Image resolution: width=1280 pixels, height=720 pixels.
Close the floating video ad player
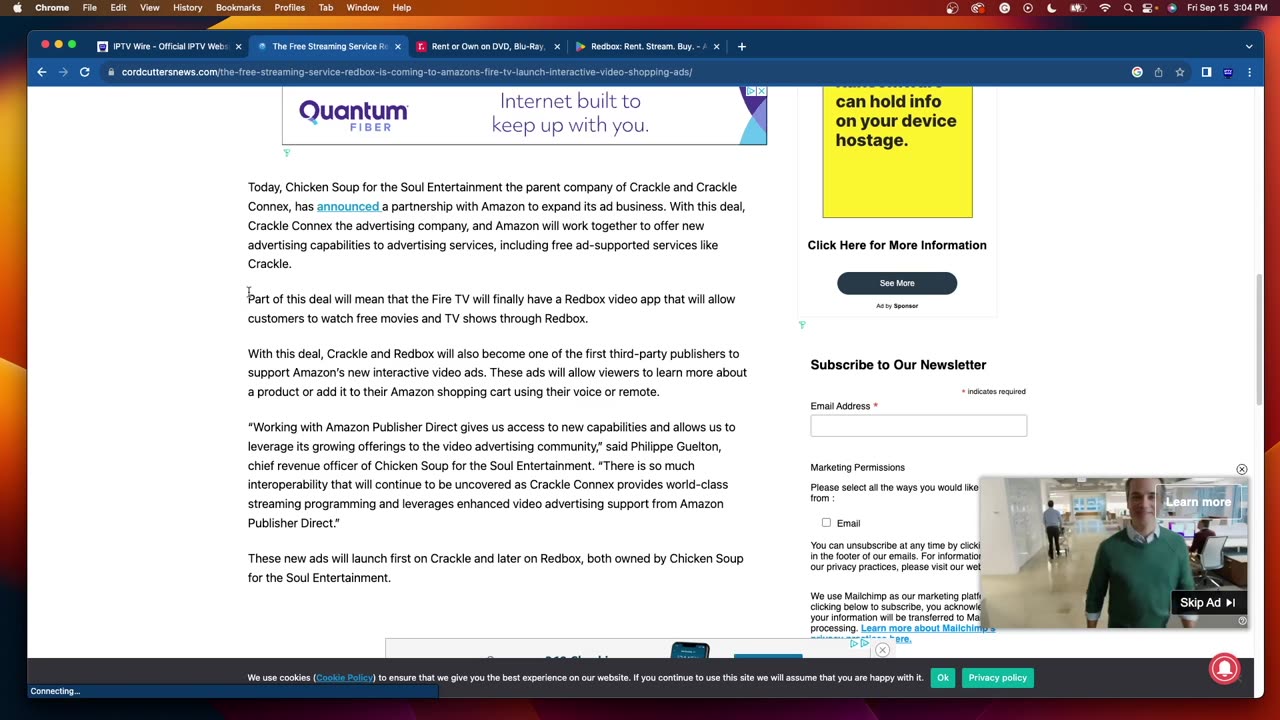point(1242,469)
